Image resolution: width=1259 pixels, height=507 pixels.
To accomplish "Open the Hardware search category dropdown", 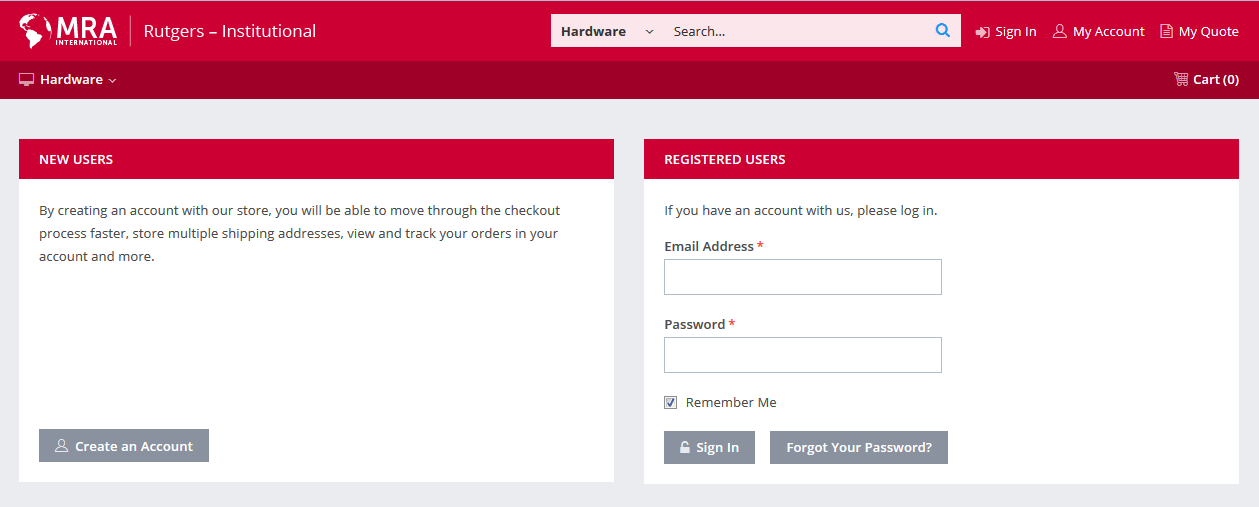I will click(x=607, y=31).
